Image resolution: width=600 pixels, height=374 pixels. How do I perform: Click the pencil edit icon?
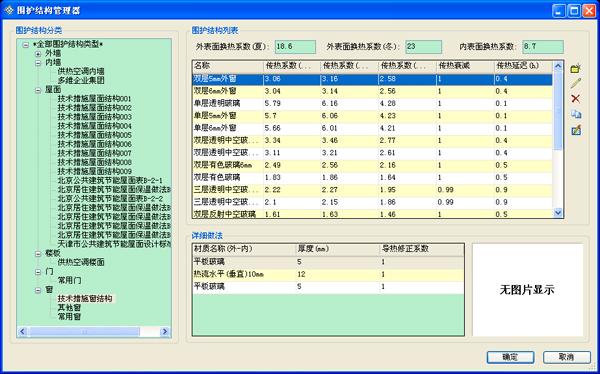click(x=576, y=83)
